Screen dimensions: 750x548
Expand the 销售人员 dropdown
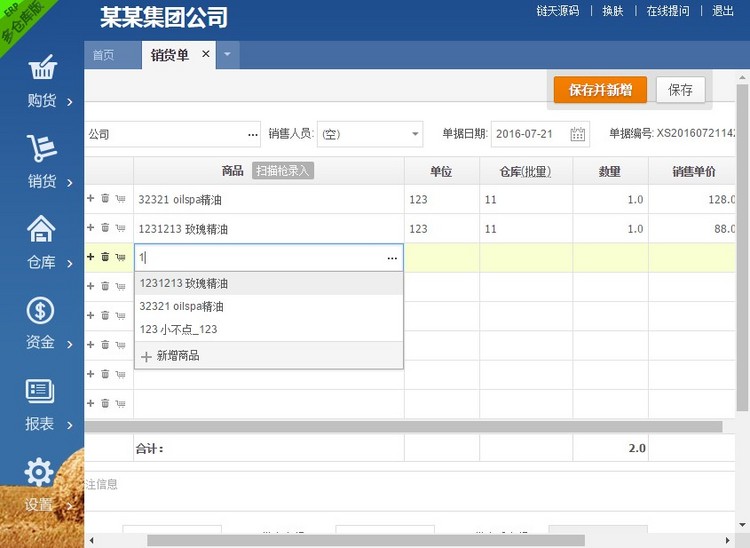416,134
